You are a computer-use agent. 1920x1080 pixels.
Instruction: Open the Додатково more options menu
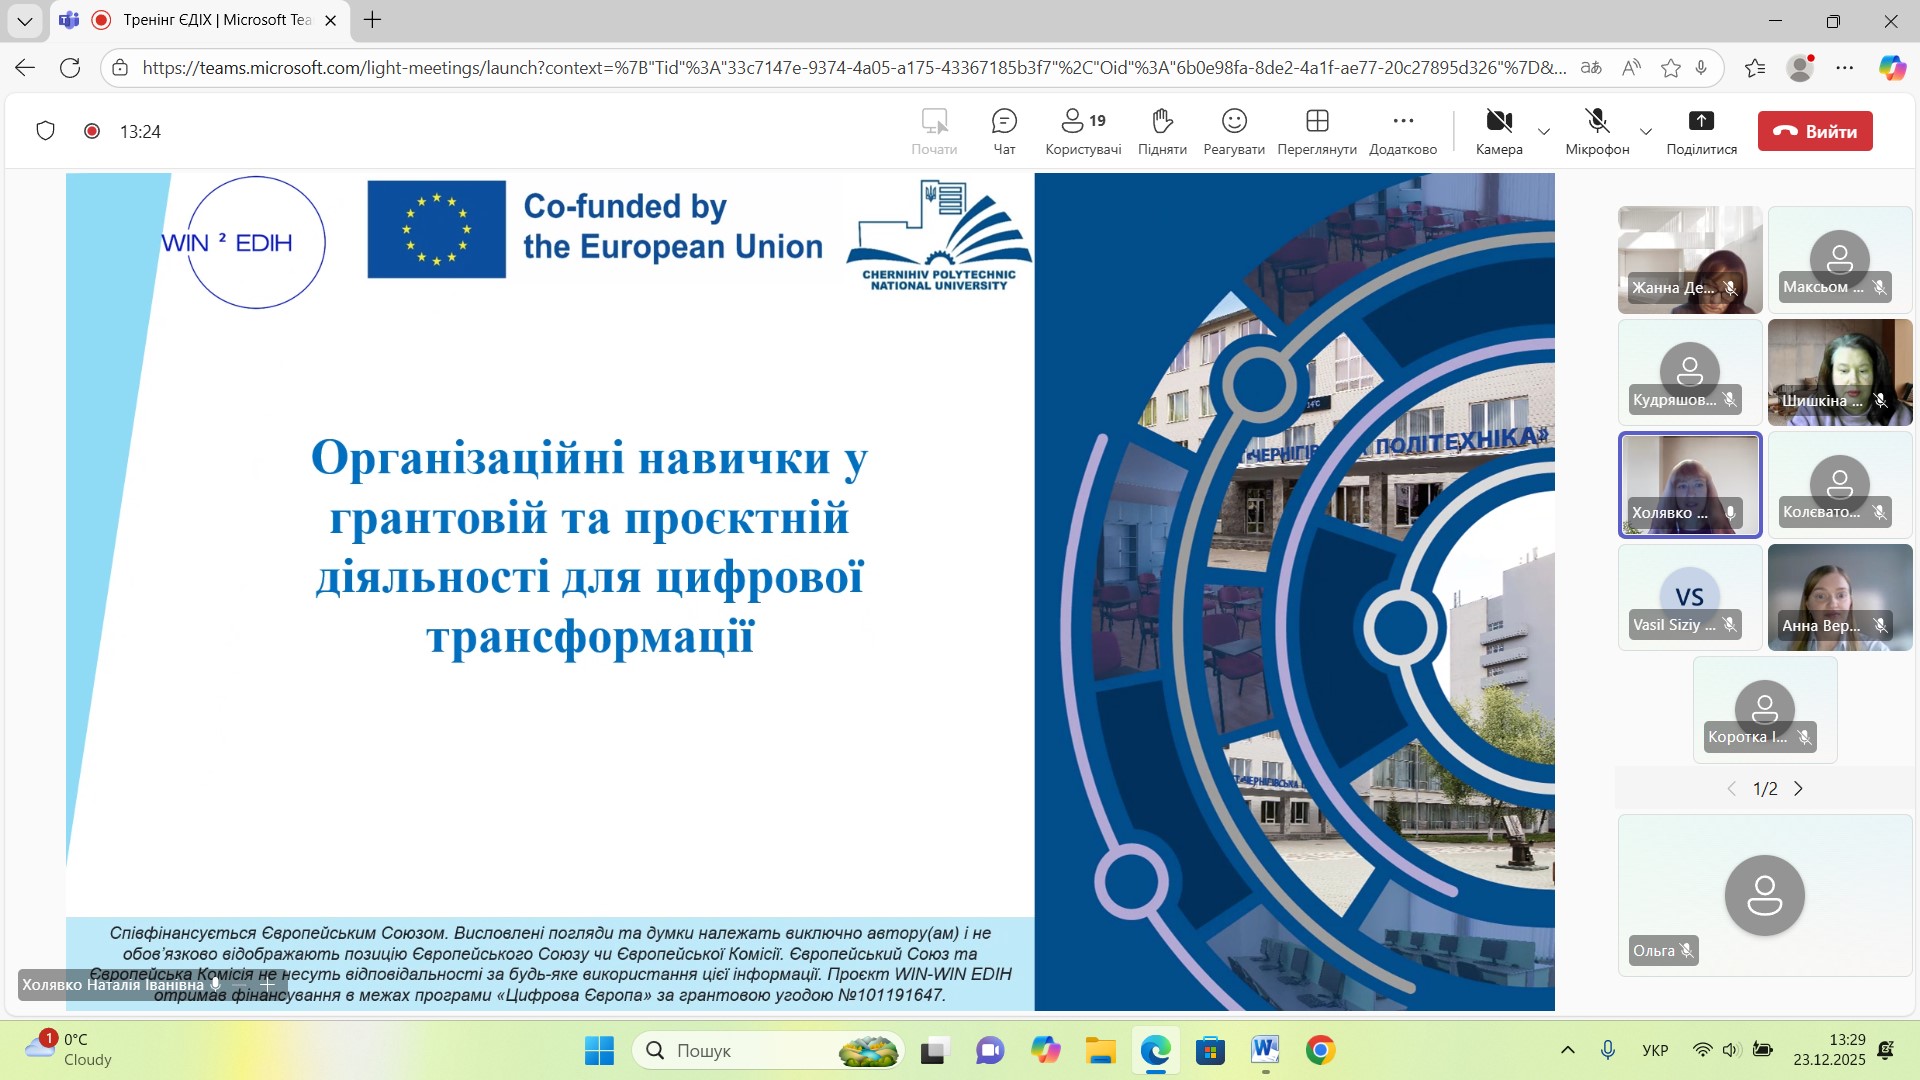tap(1402, 131)
